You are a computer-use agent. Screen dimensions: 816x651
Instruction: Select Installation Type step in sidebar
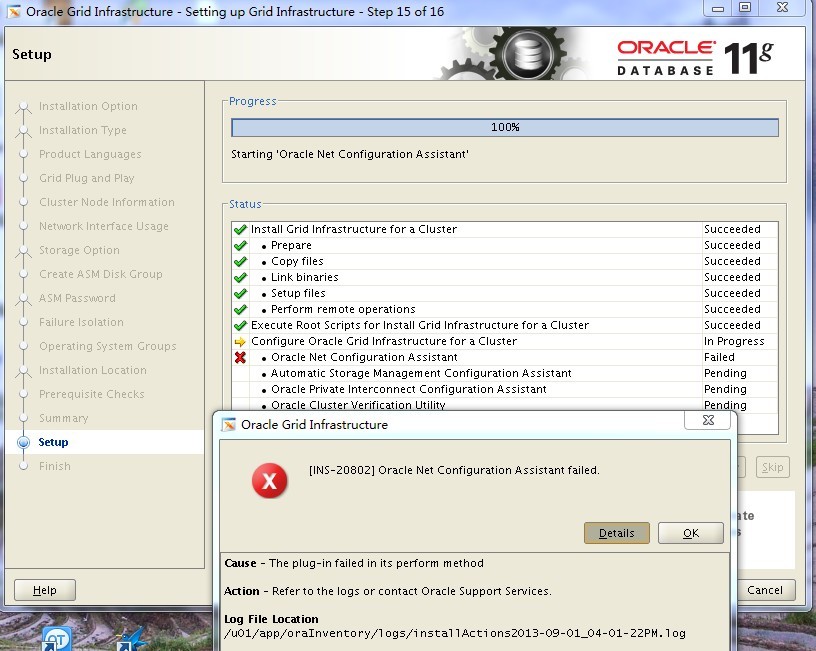pyautogui.click(x=83, y=130)
